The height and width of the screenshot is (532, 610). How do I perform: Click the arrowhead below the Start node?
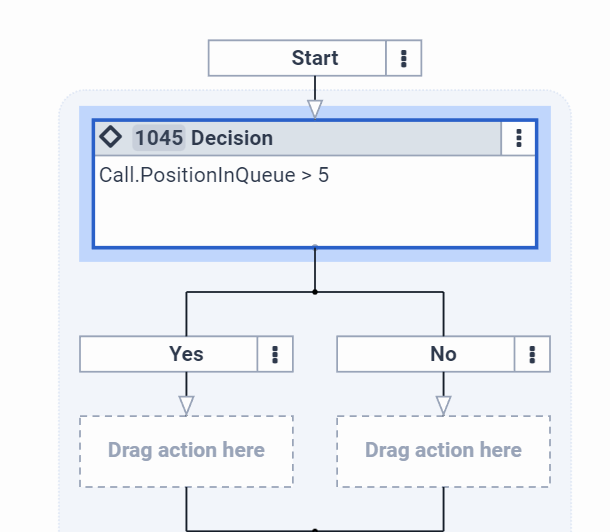click(315, 108)
